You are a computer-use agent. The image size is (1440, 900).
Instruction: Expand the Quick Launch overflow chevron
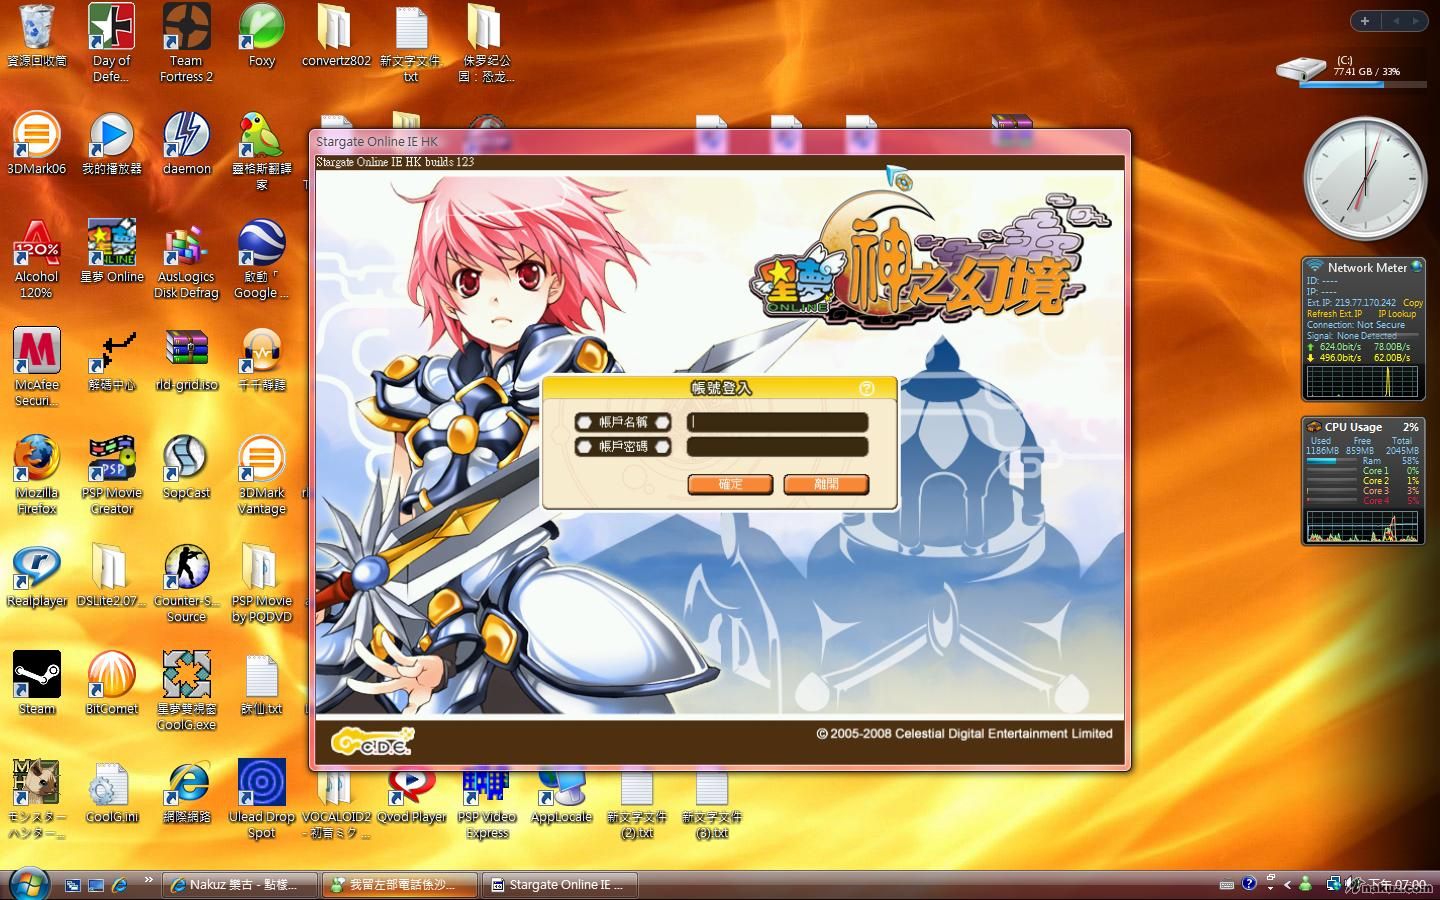(149, 880)
